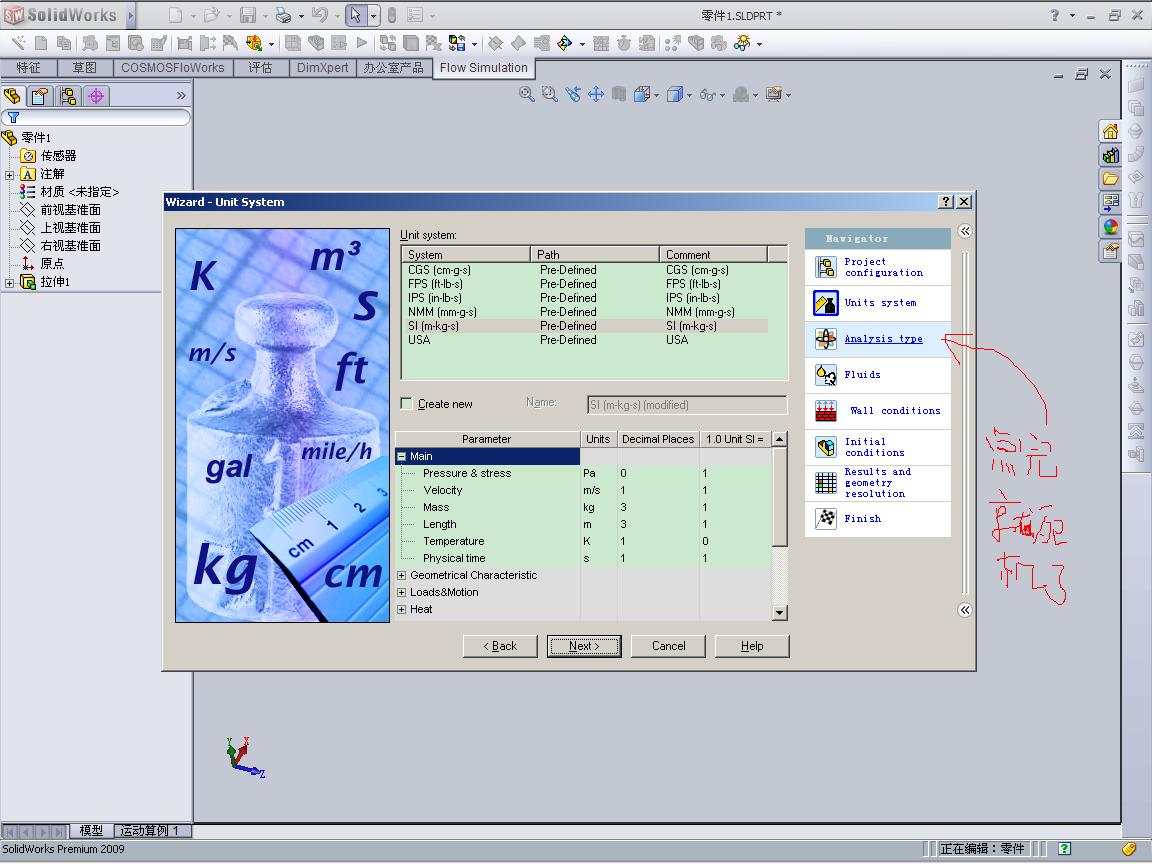The width and height of the screenshot is (1152, 864).
Task: Click the home icon in task pane
Action: pos(1110,132)
